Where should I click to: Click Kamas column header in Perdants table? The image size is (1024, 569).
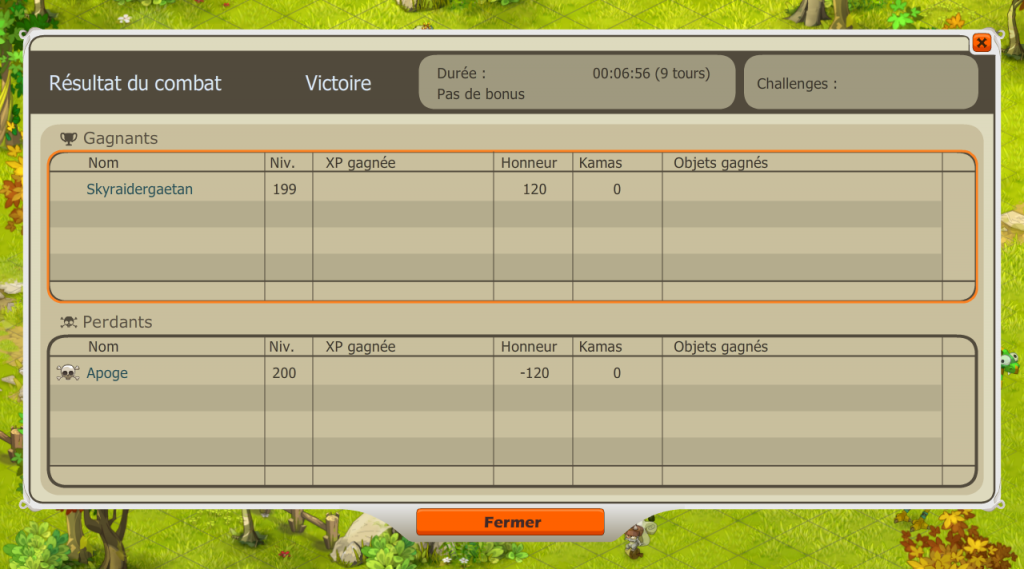tap(600, 346)
